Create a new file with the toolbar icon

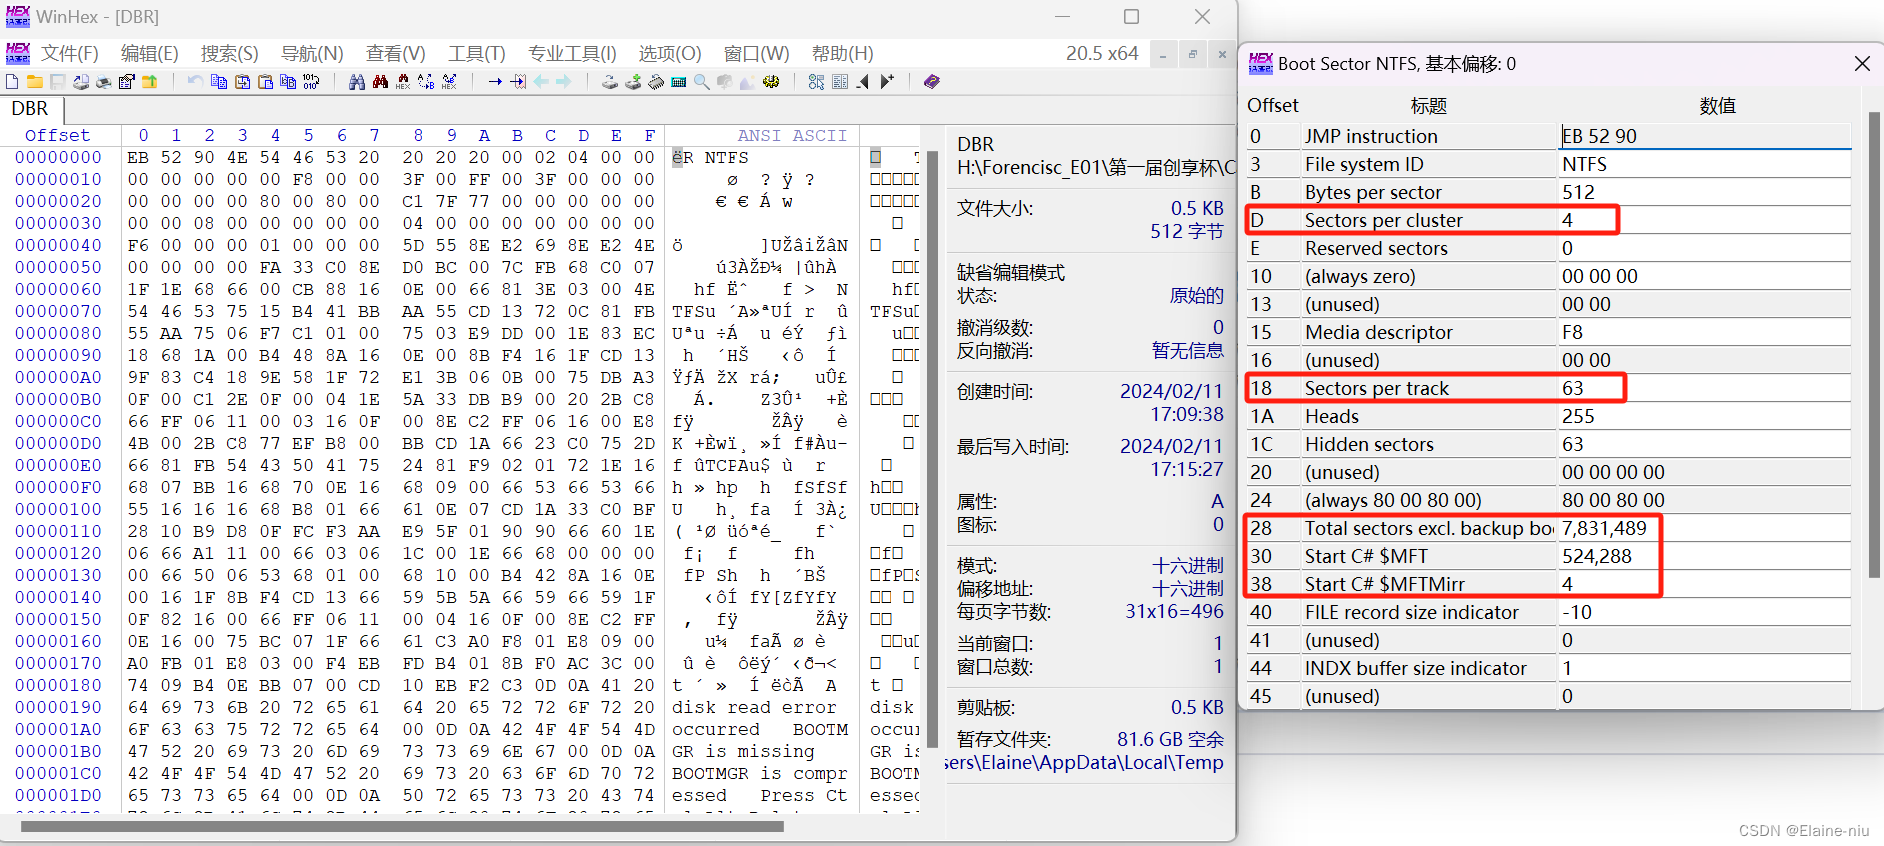11,82
